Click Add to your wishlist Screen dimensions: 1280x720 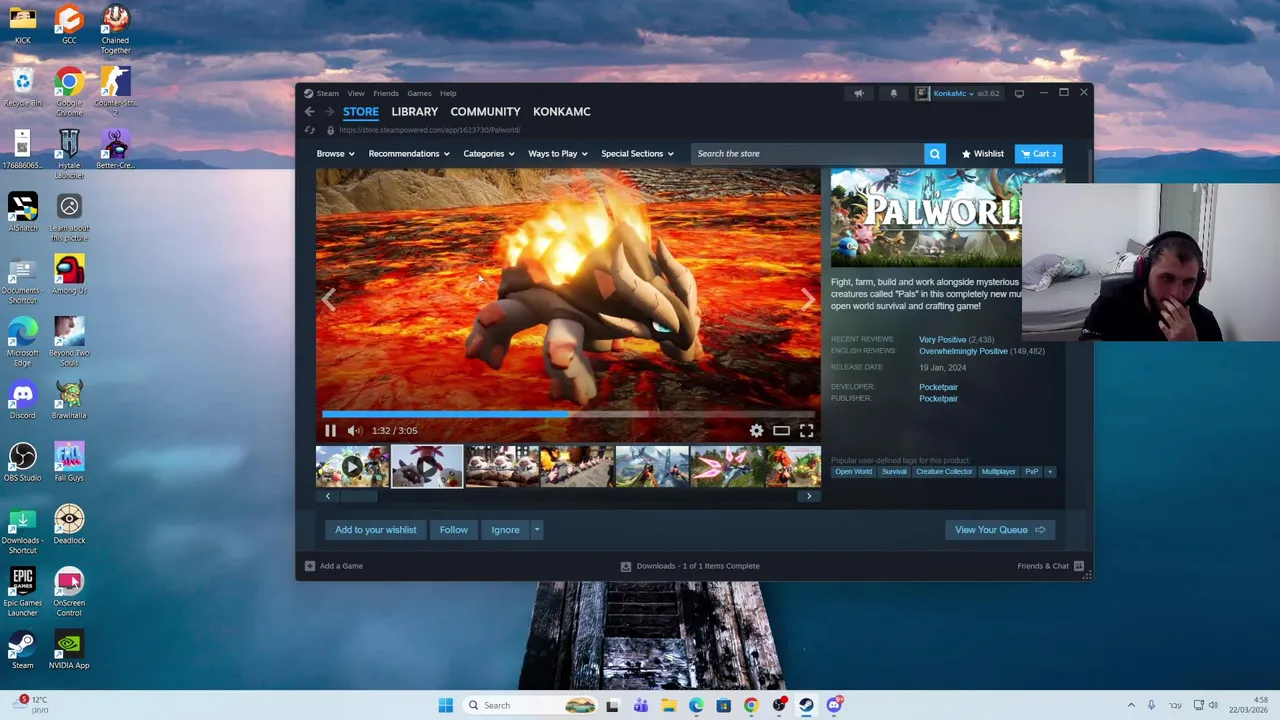pyautogui.click(x=375, y=530)
